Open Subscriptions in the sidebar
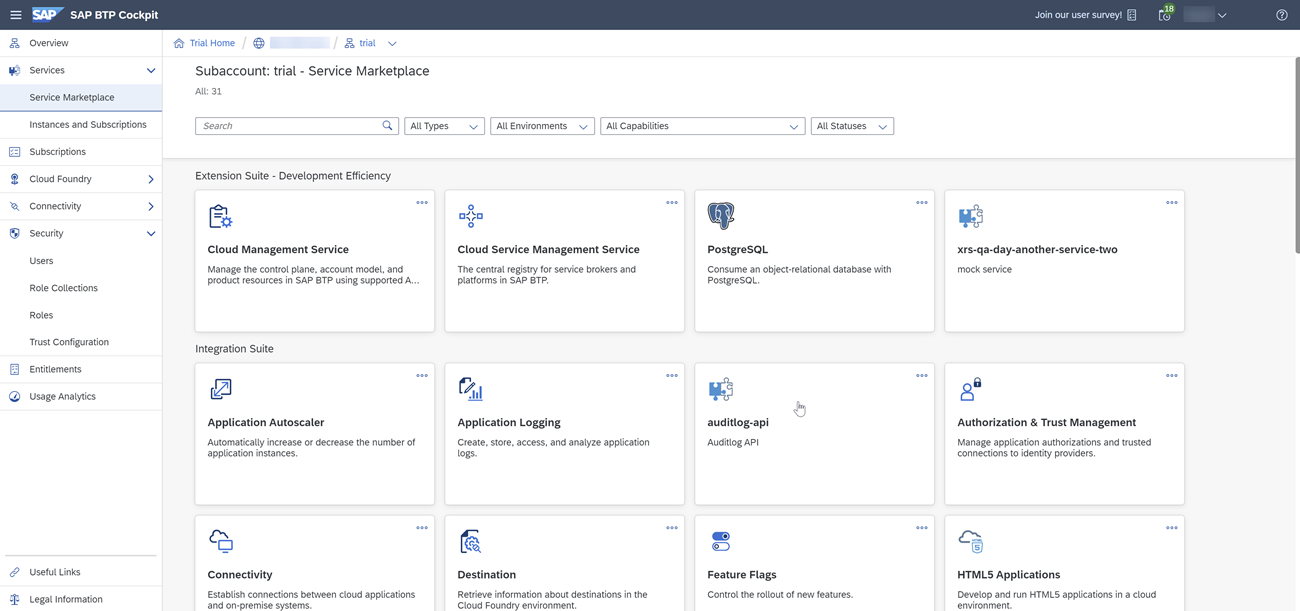Viewport: 1300px width, 611px height. coord(81,152)
